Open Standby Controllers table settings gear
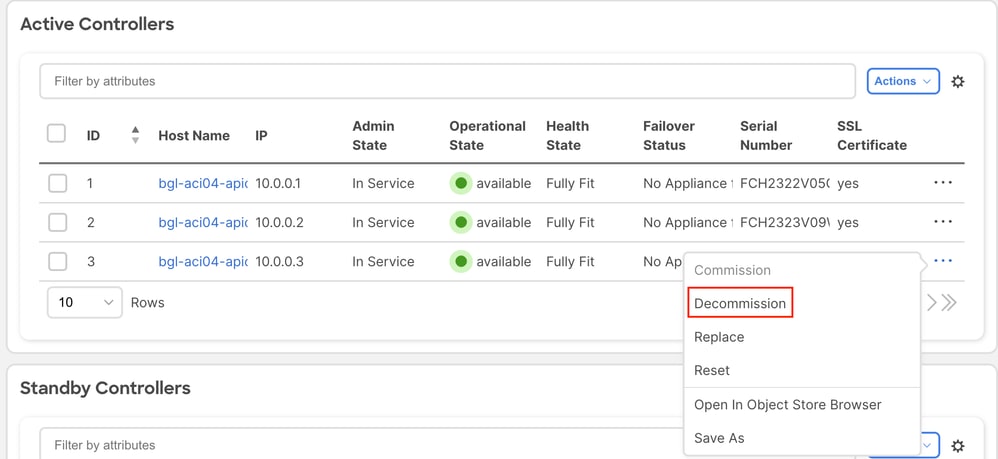The height and width of the screenshot is (459, 998). [958, 446]
